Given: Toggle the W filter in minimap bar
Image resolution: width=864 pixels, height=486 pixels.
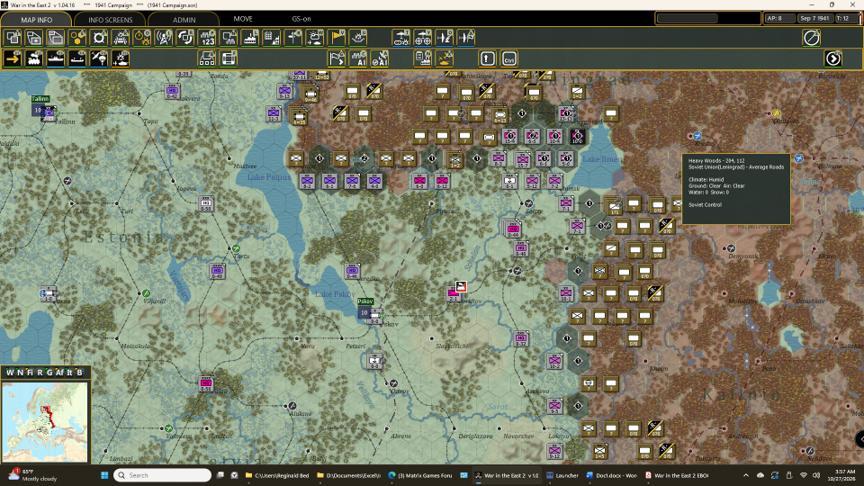Looking at the screenshot, I should pos(9,372).
